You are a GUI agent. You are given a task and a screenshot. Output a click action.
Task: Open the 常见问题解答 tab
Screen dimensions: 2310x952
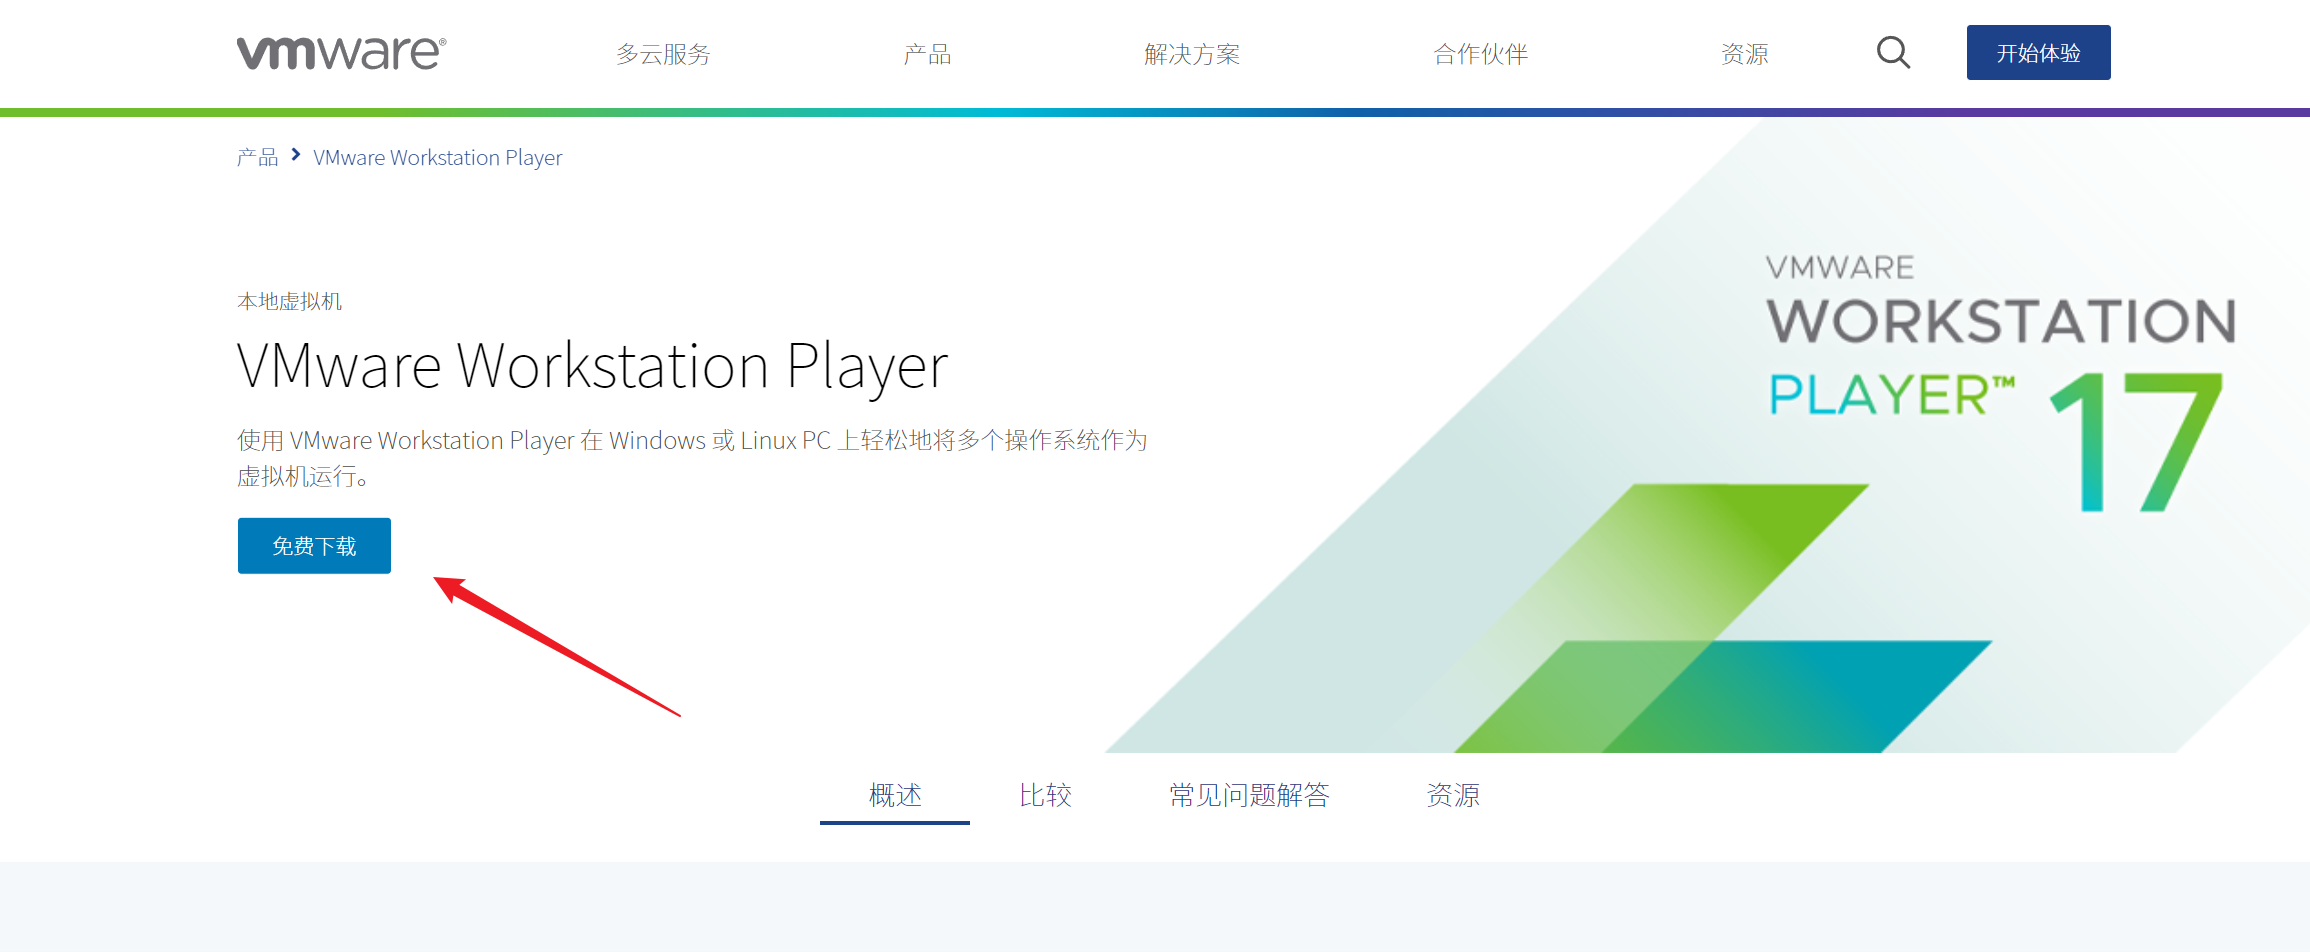(1250, 795)
